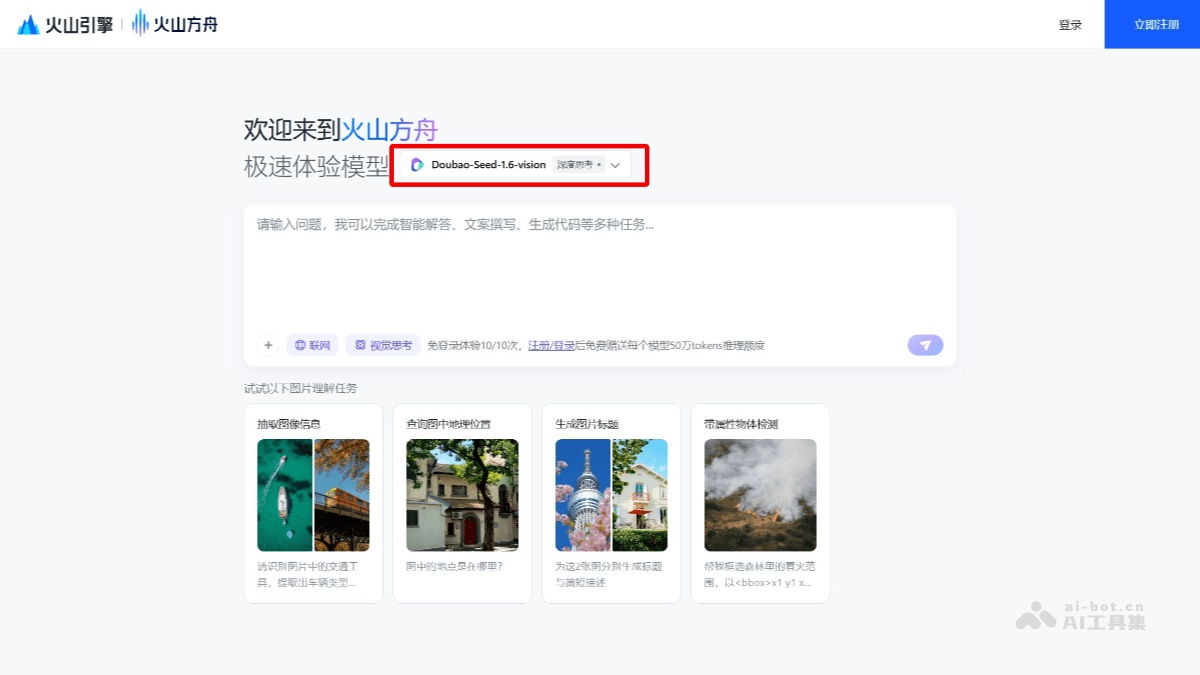This screenshot has height=675, width=1200.
Task: Enable the 联网 web search toggle
Action: click(312, 345)
